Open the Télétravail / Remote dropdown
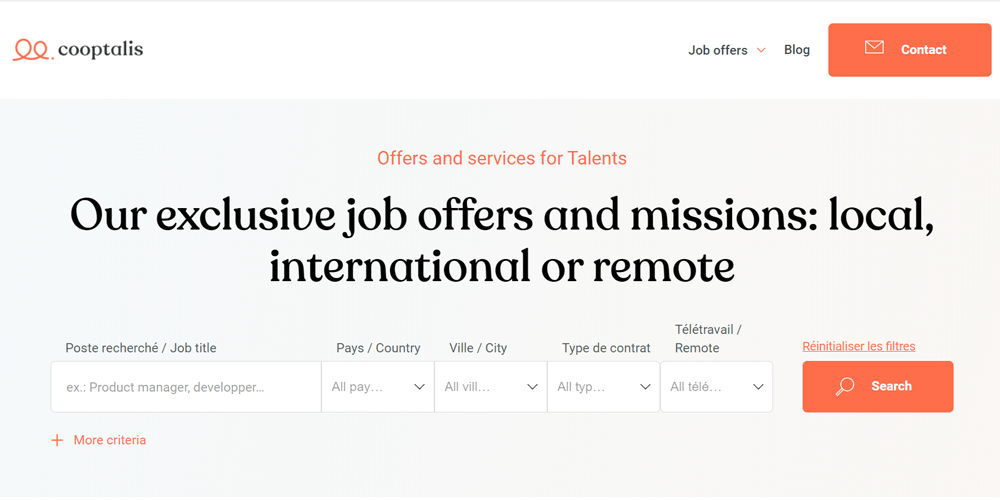The height and width of the screenshot is (500, 1000). coord(717,387)
